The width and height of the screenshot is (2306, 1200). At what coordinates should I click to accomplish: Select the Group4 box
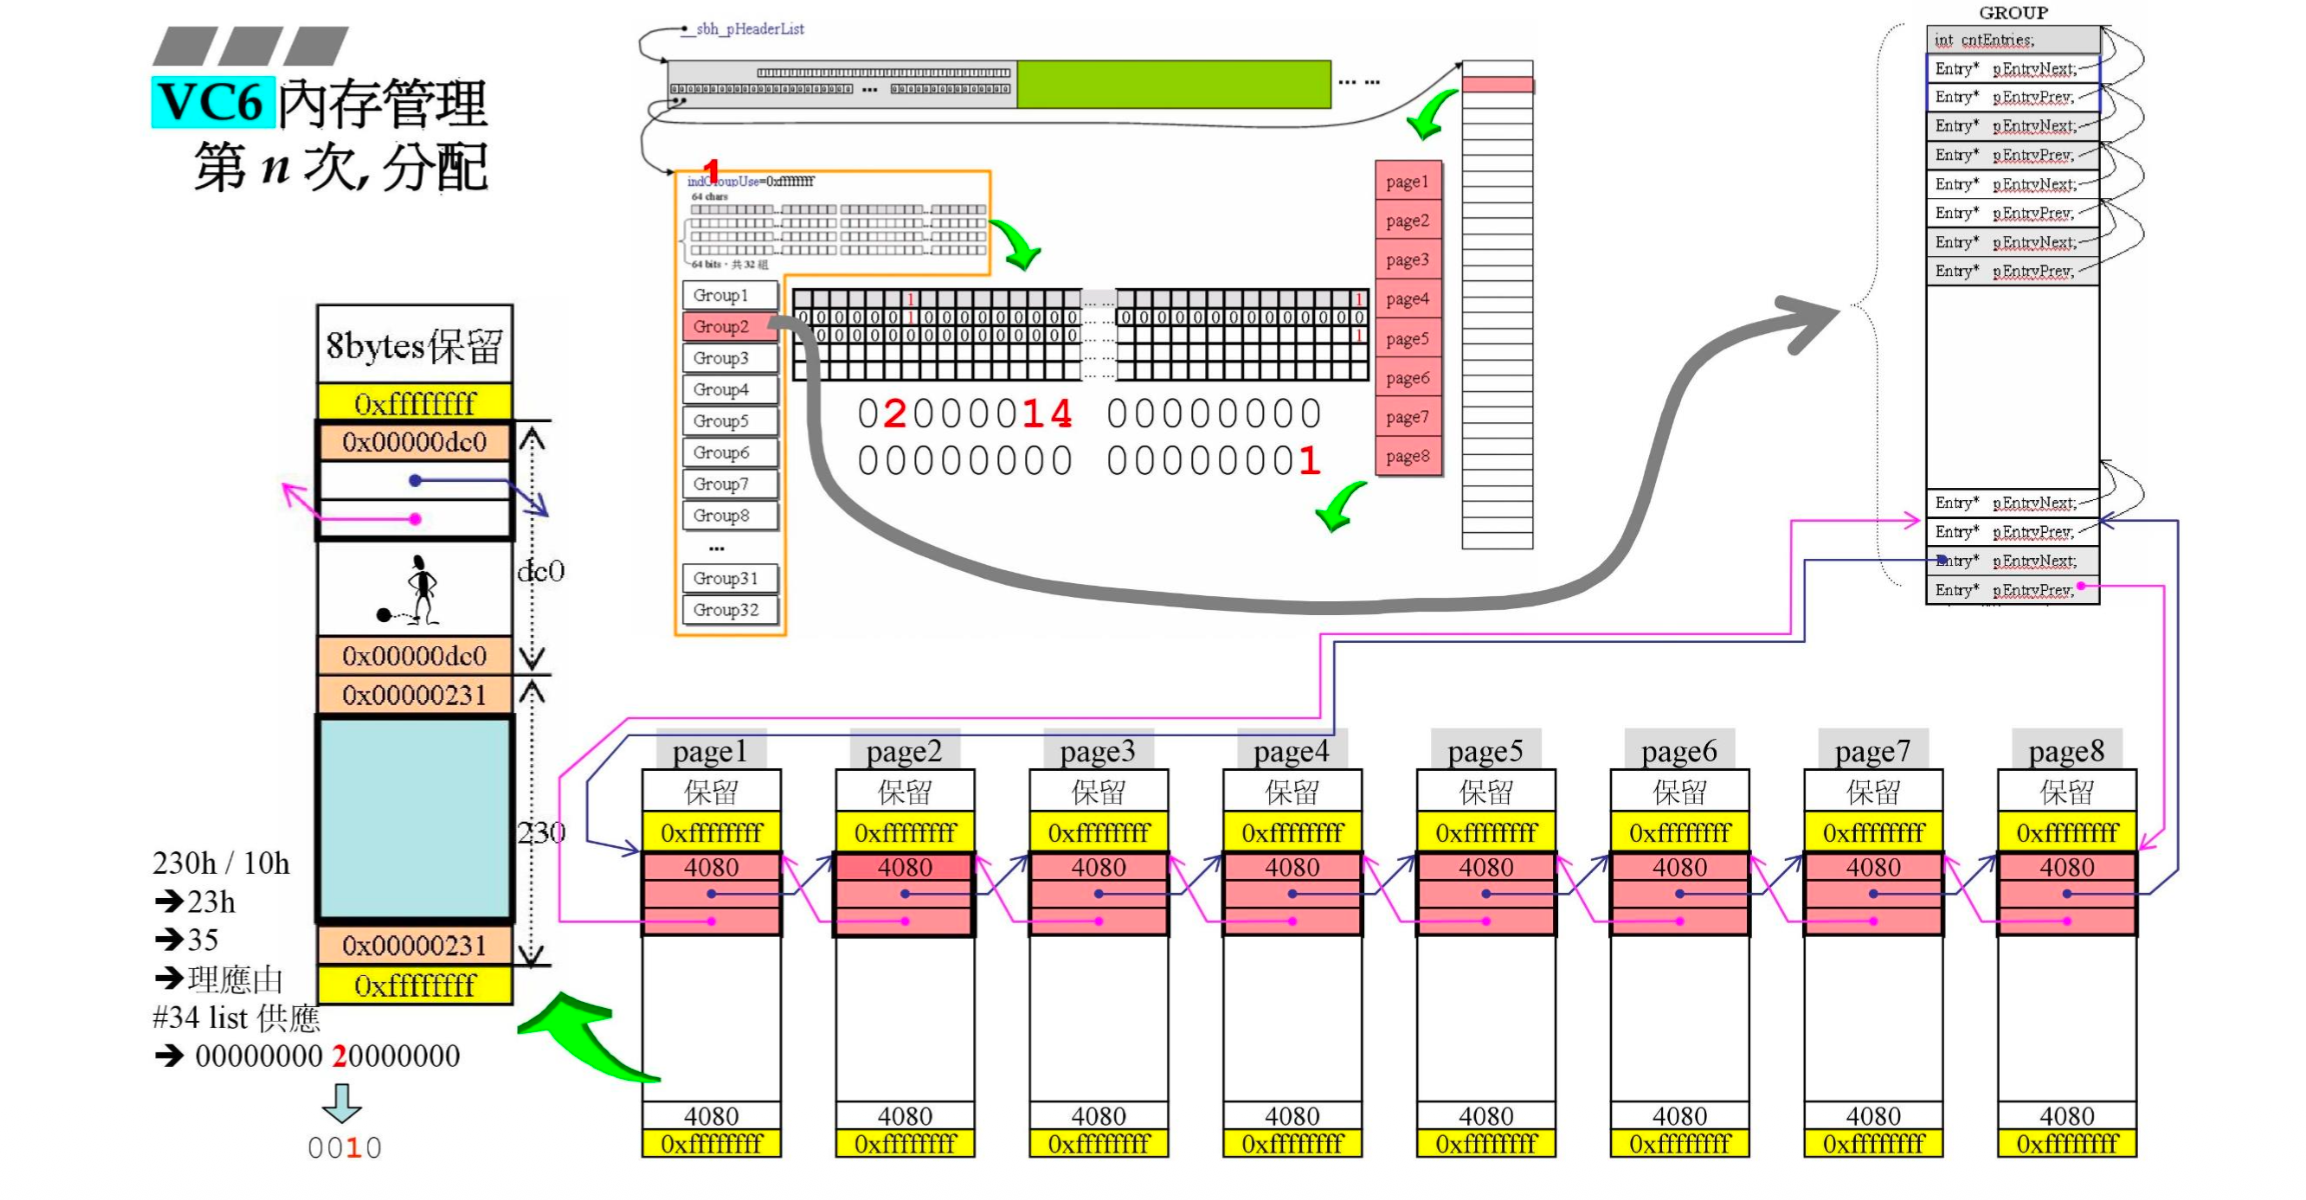730,390
